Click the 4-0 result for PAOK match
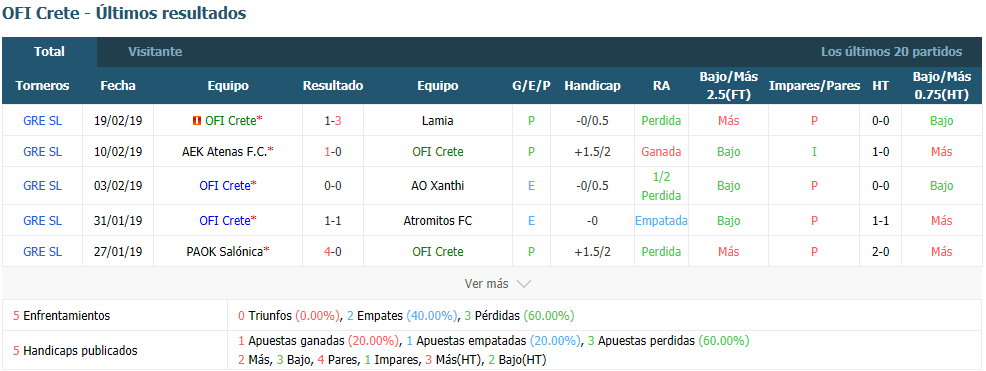Viewport: 986px width, 371px height. [x=333, y=252]
